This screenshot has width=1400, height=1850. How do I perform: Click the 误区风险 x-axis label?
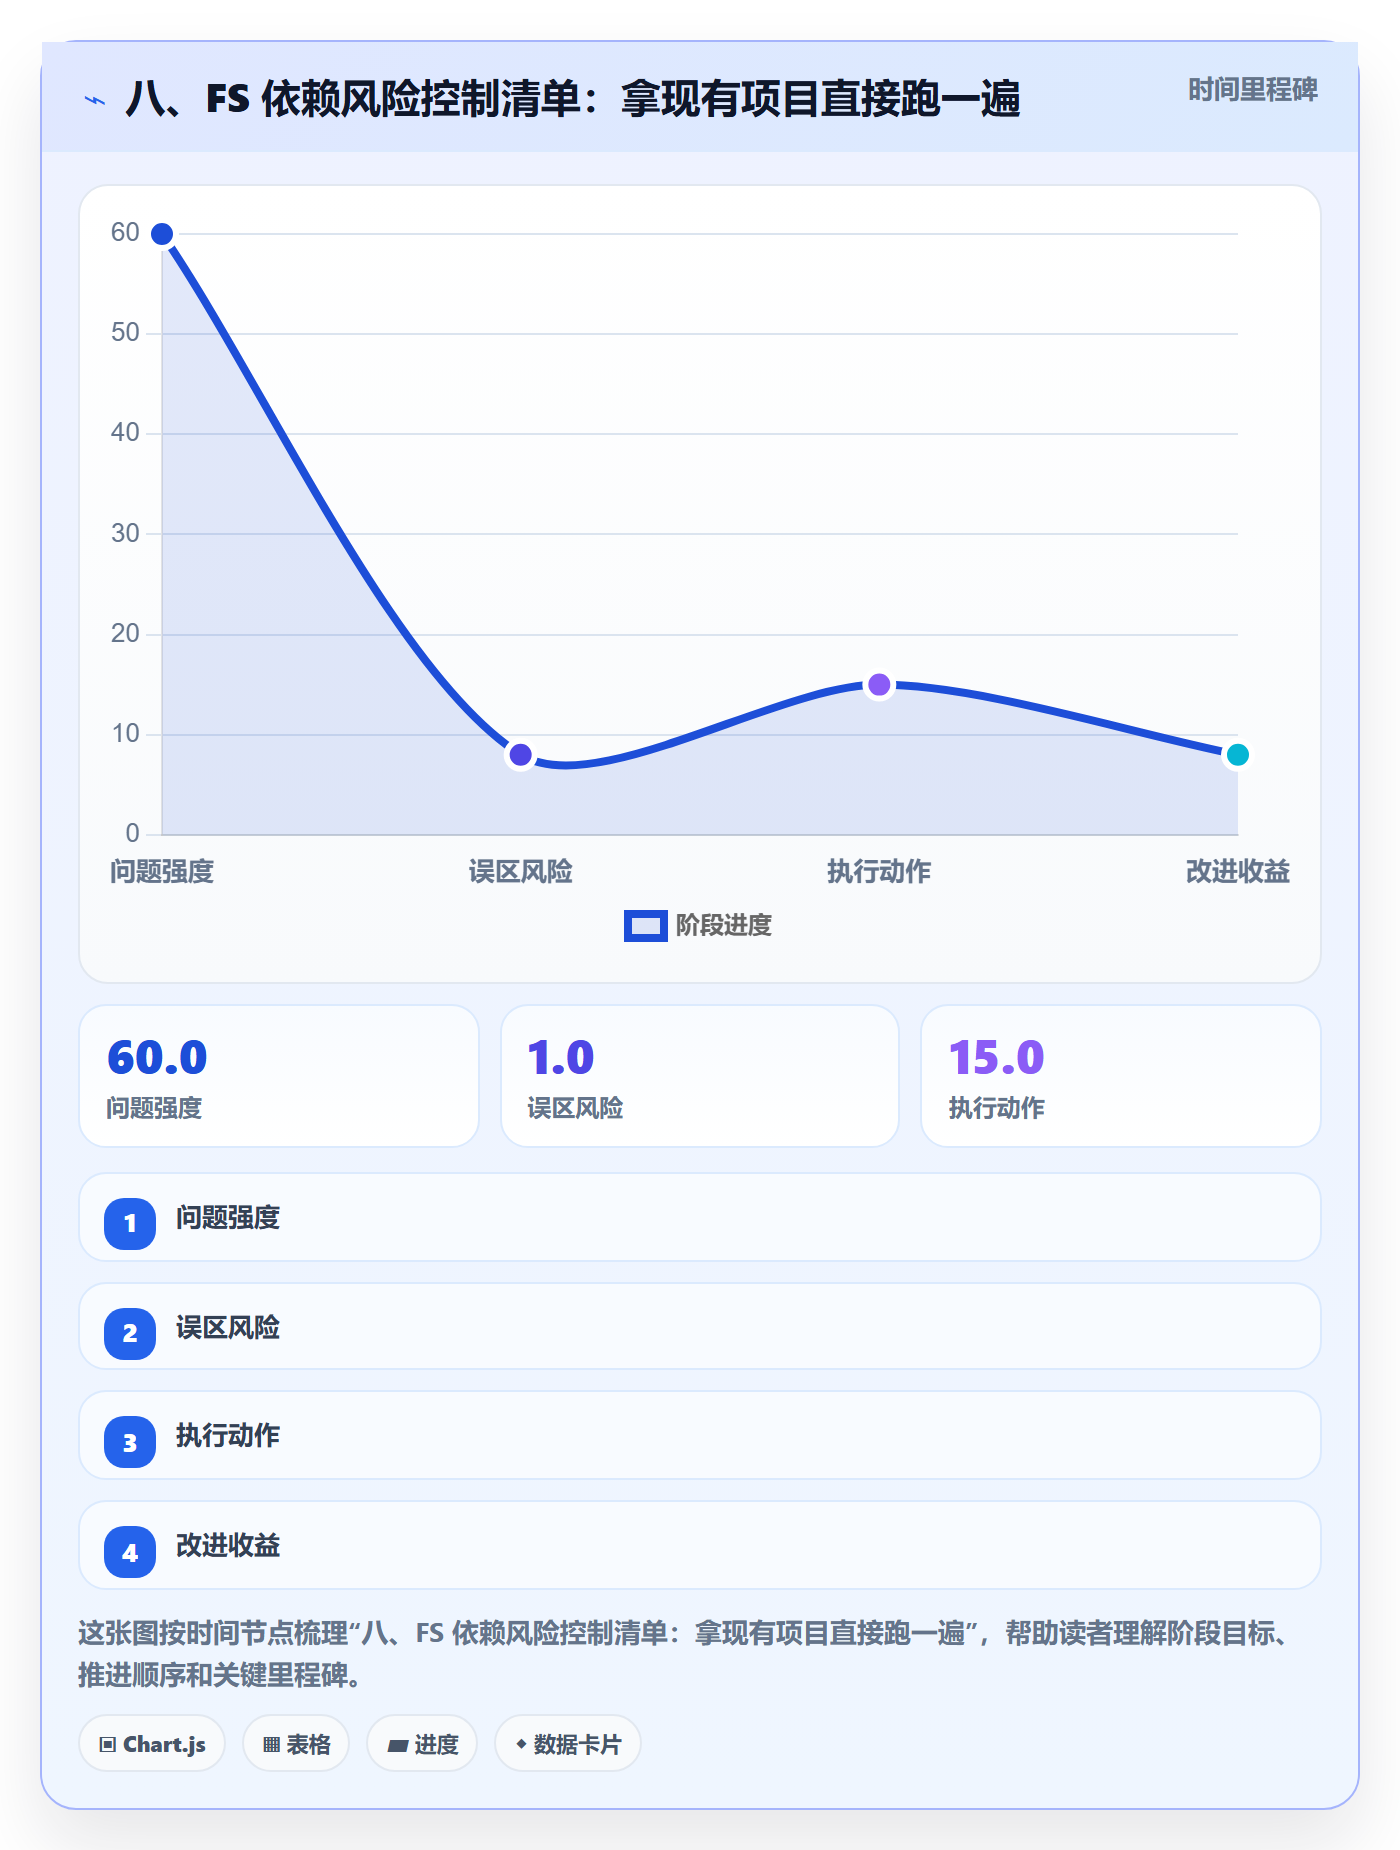[520, 871]
